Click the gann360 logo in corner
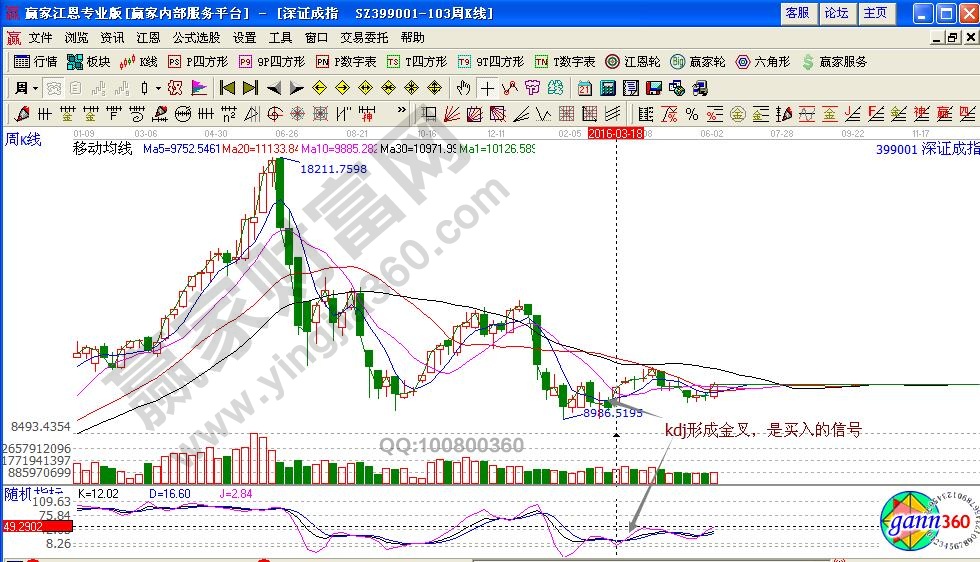Screen dimensions: 980x562 [x=924, y=520]
